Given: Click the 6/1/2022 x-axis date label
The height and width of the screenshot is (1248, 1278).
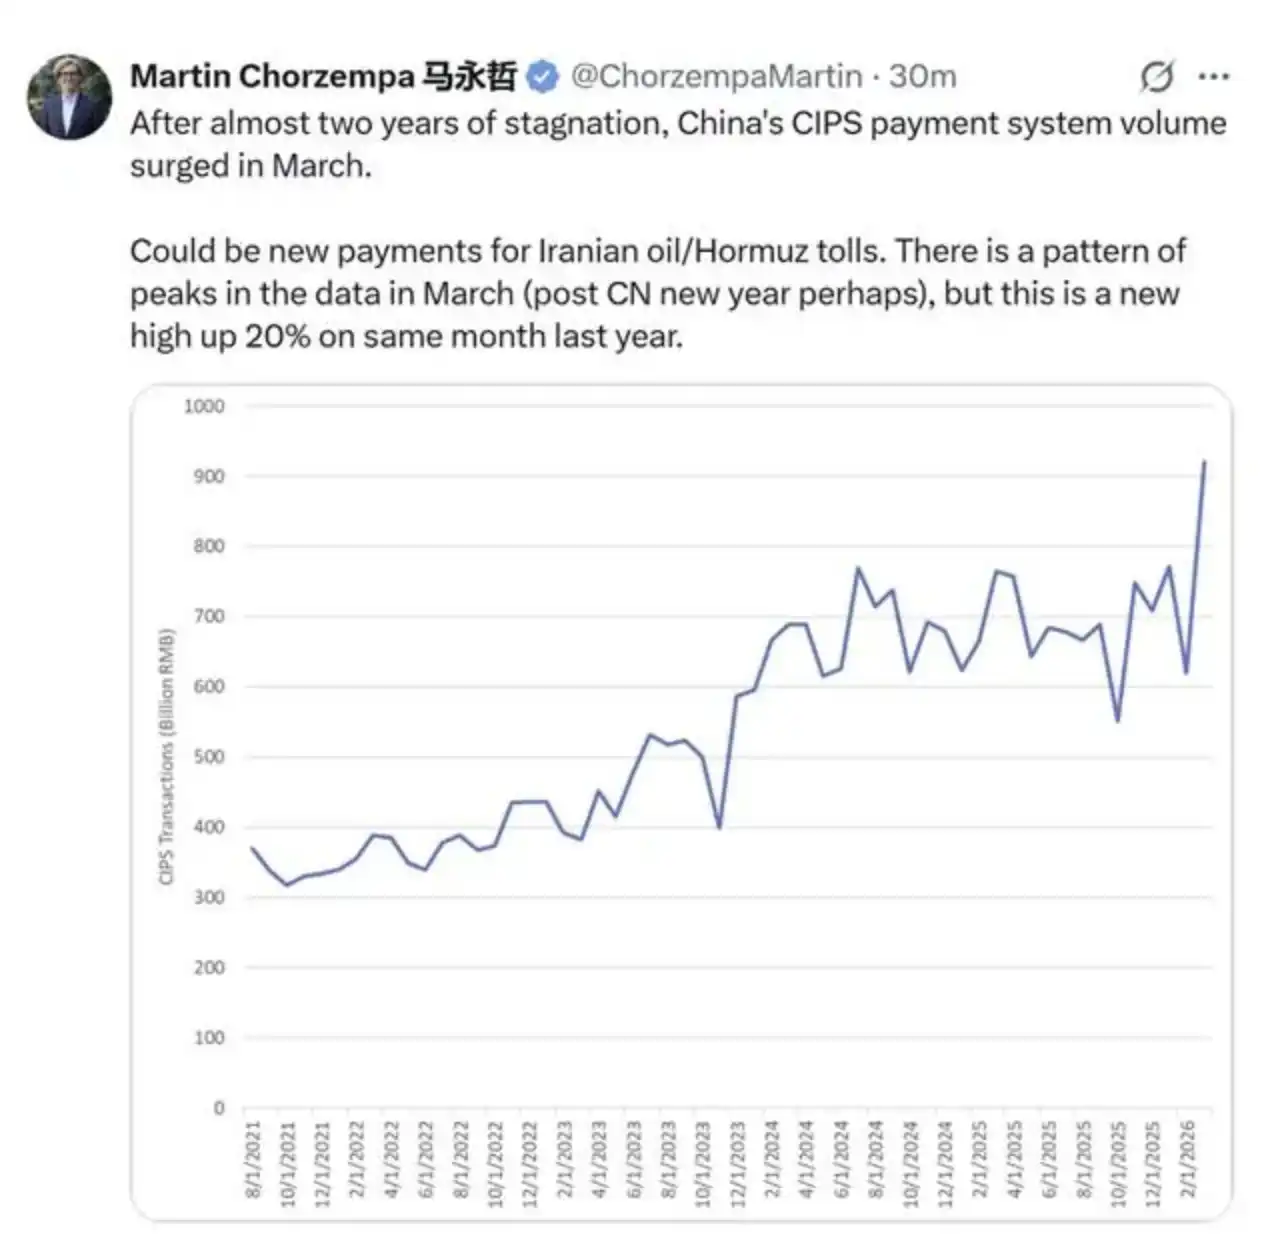Looking at the screenshot, I should pyautogui.click(x=427, y=1162).
